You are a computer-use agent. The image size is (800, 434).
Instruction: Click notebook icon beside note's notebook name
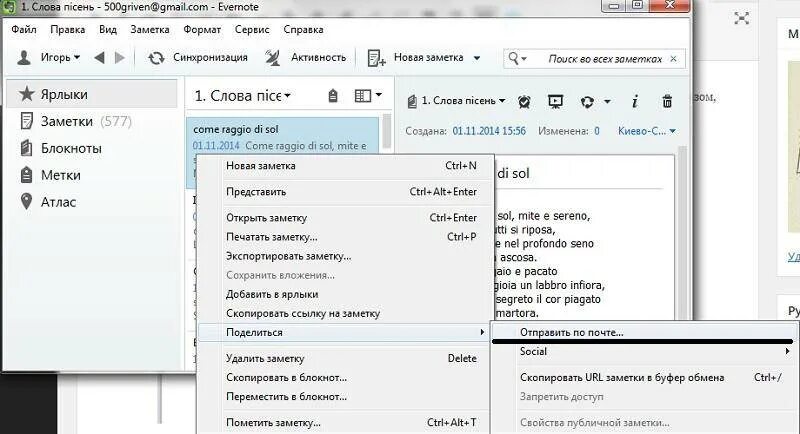412,101
